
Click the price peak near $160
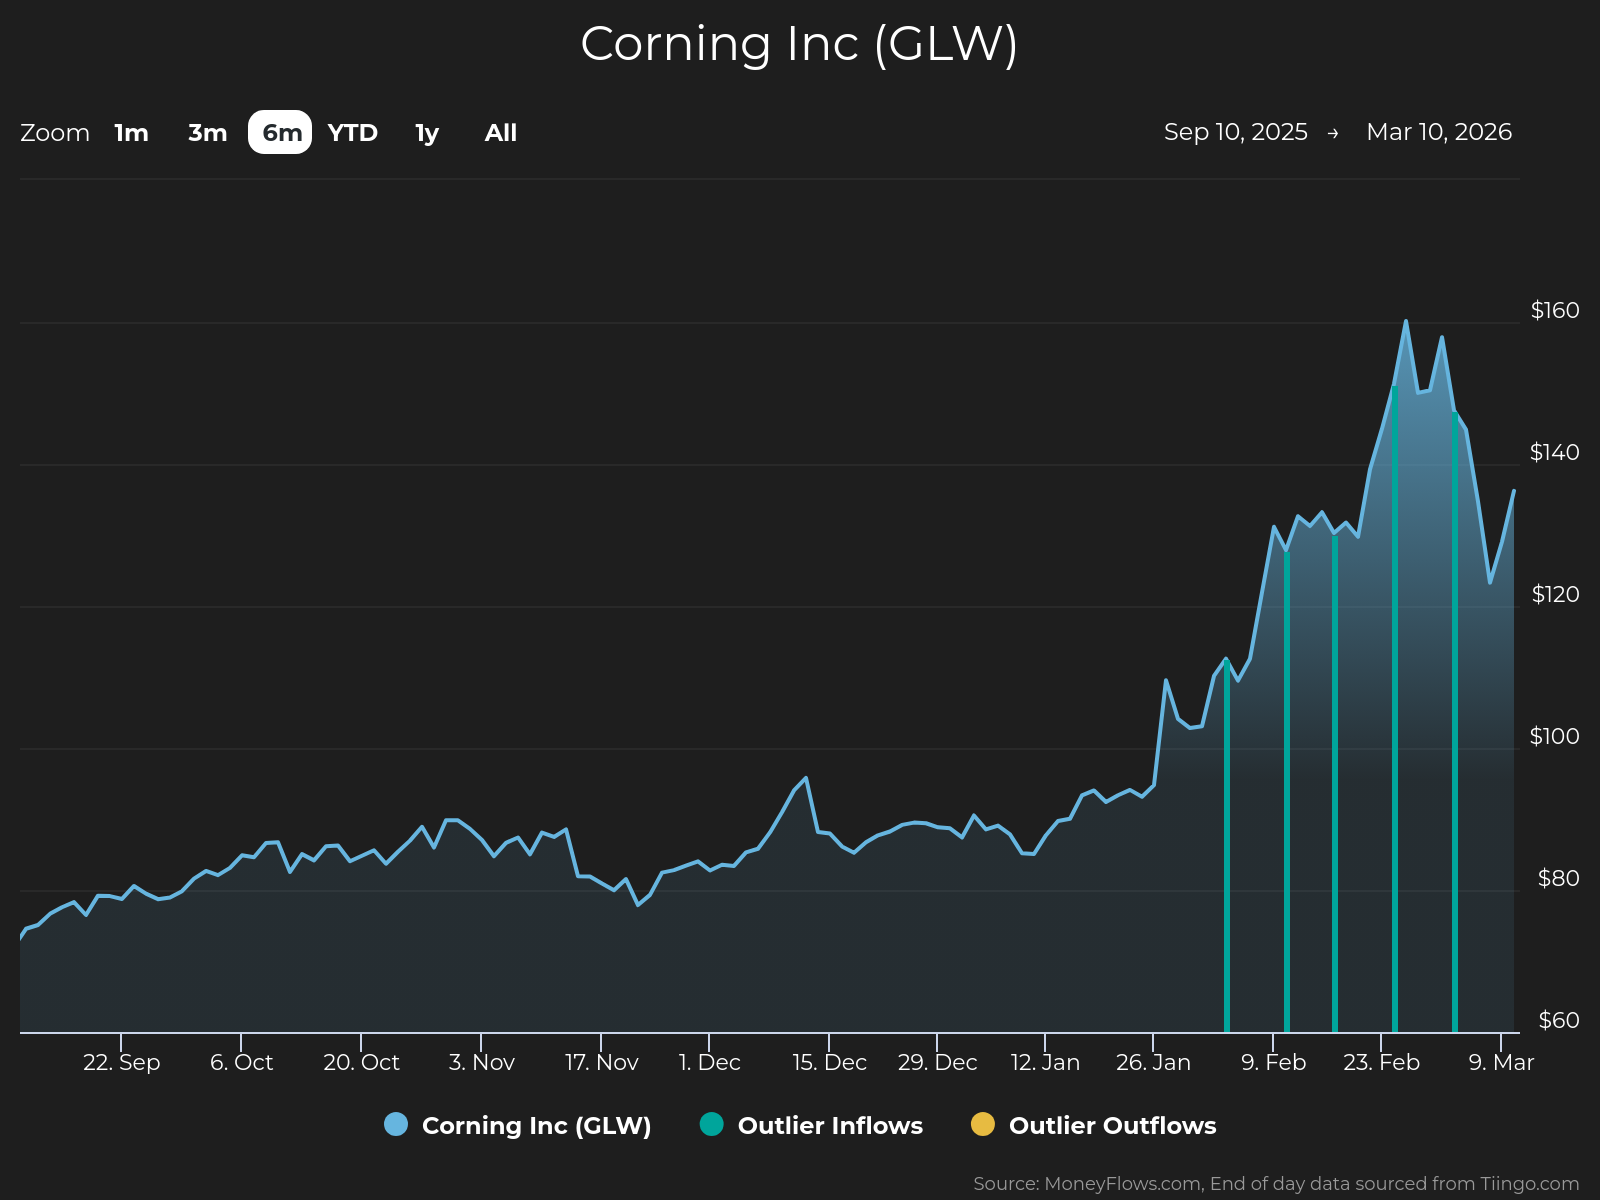tap(1406, 321)
